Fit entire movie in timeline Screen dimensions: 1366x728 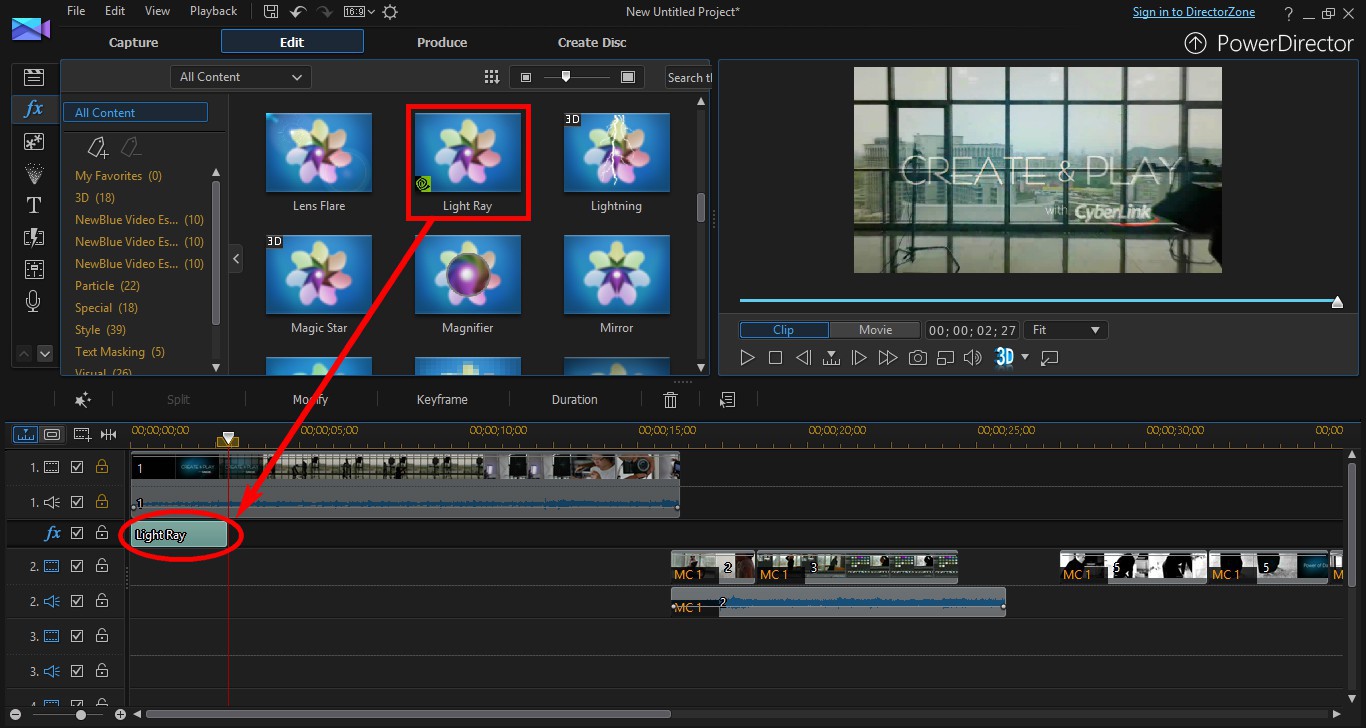point(109,434)
